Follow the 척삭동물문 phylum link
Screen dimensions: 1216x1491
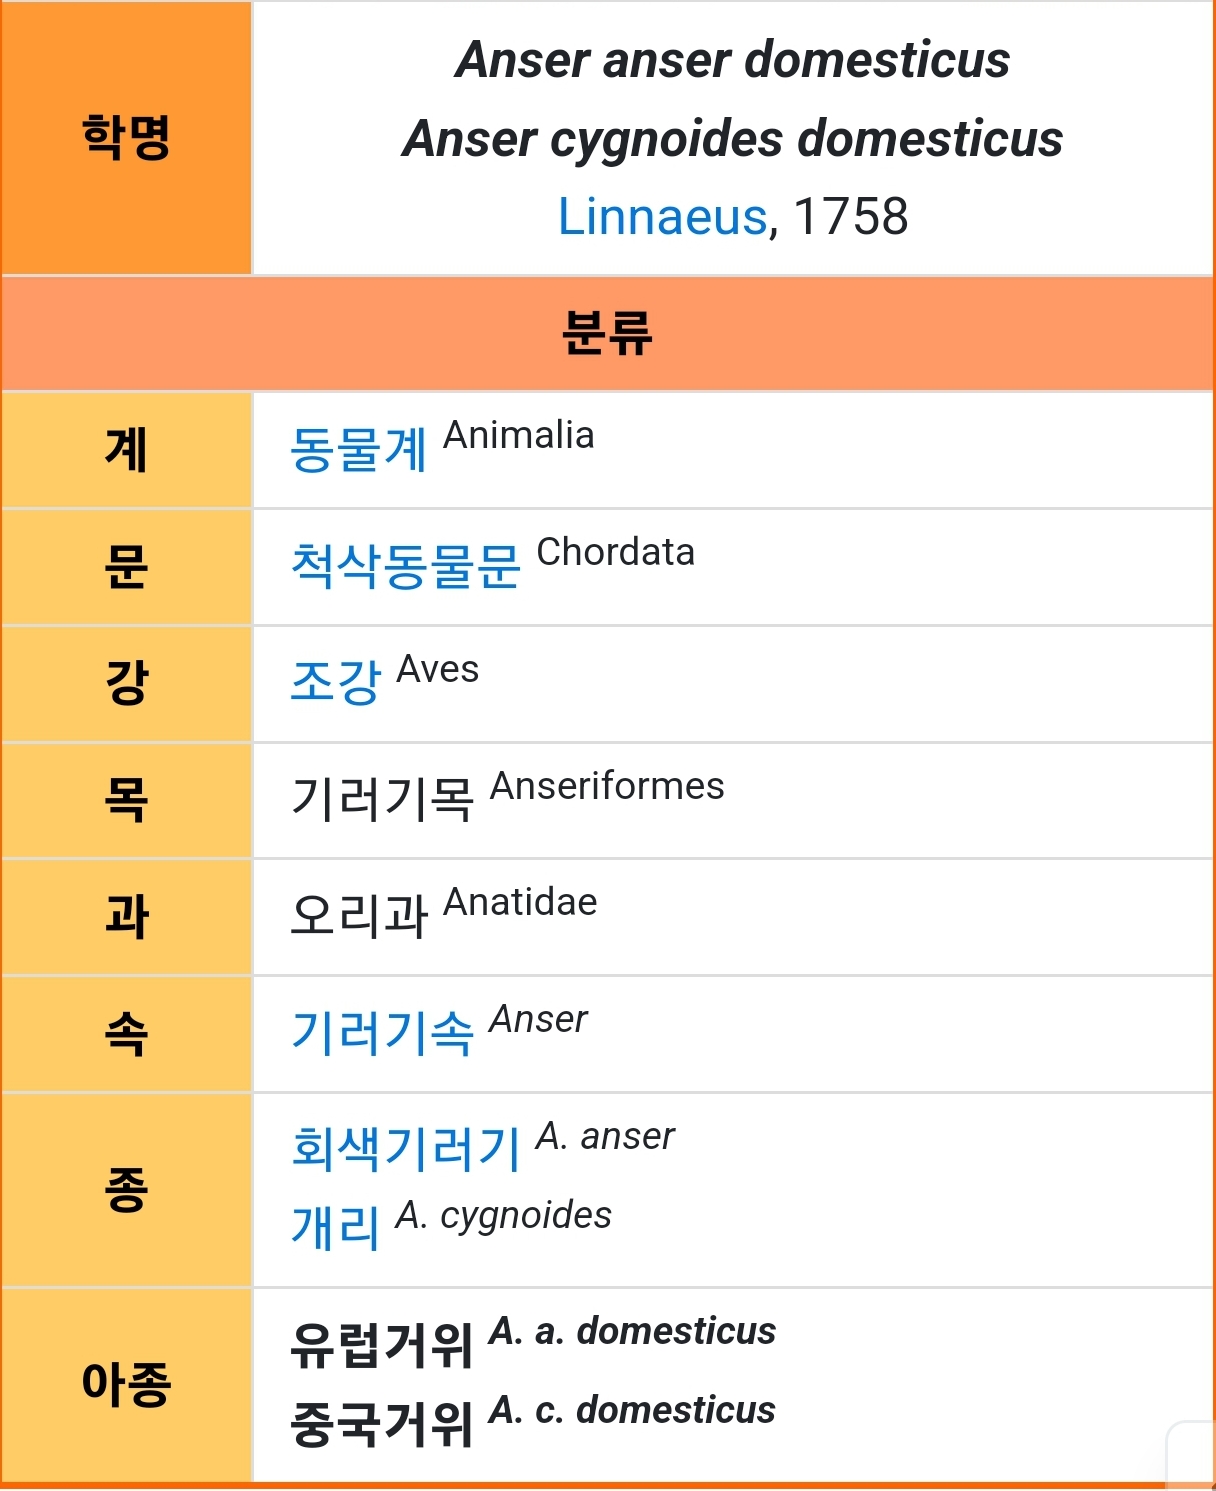pos(405,567)
